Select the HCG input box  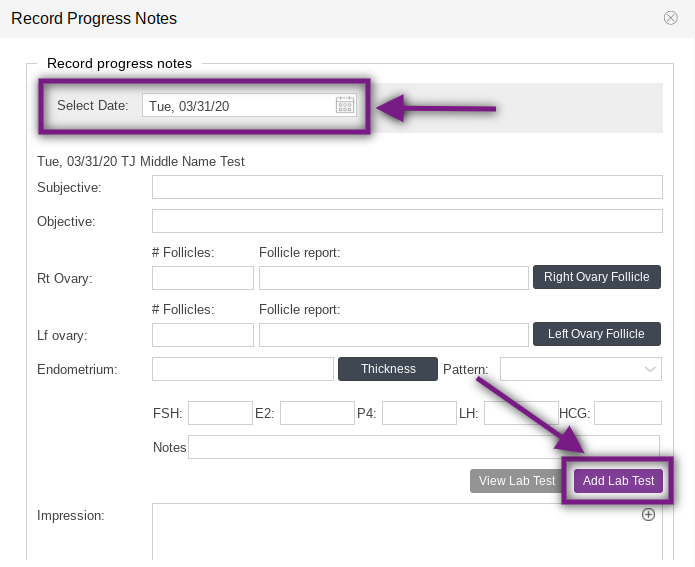(628, 413)
